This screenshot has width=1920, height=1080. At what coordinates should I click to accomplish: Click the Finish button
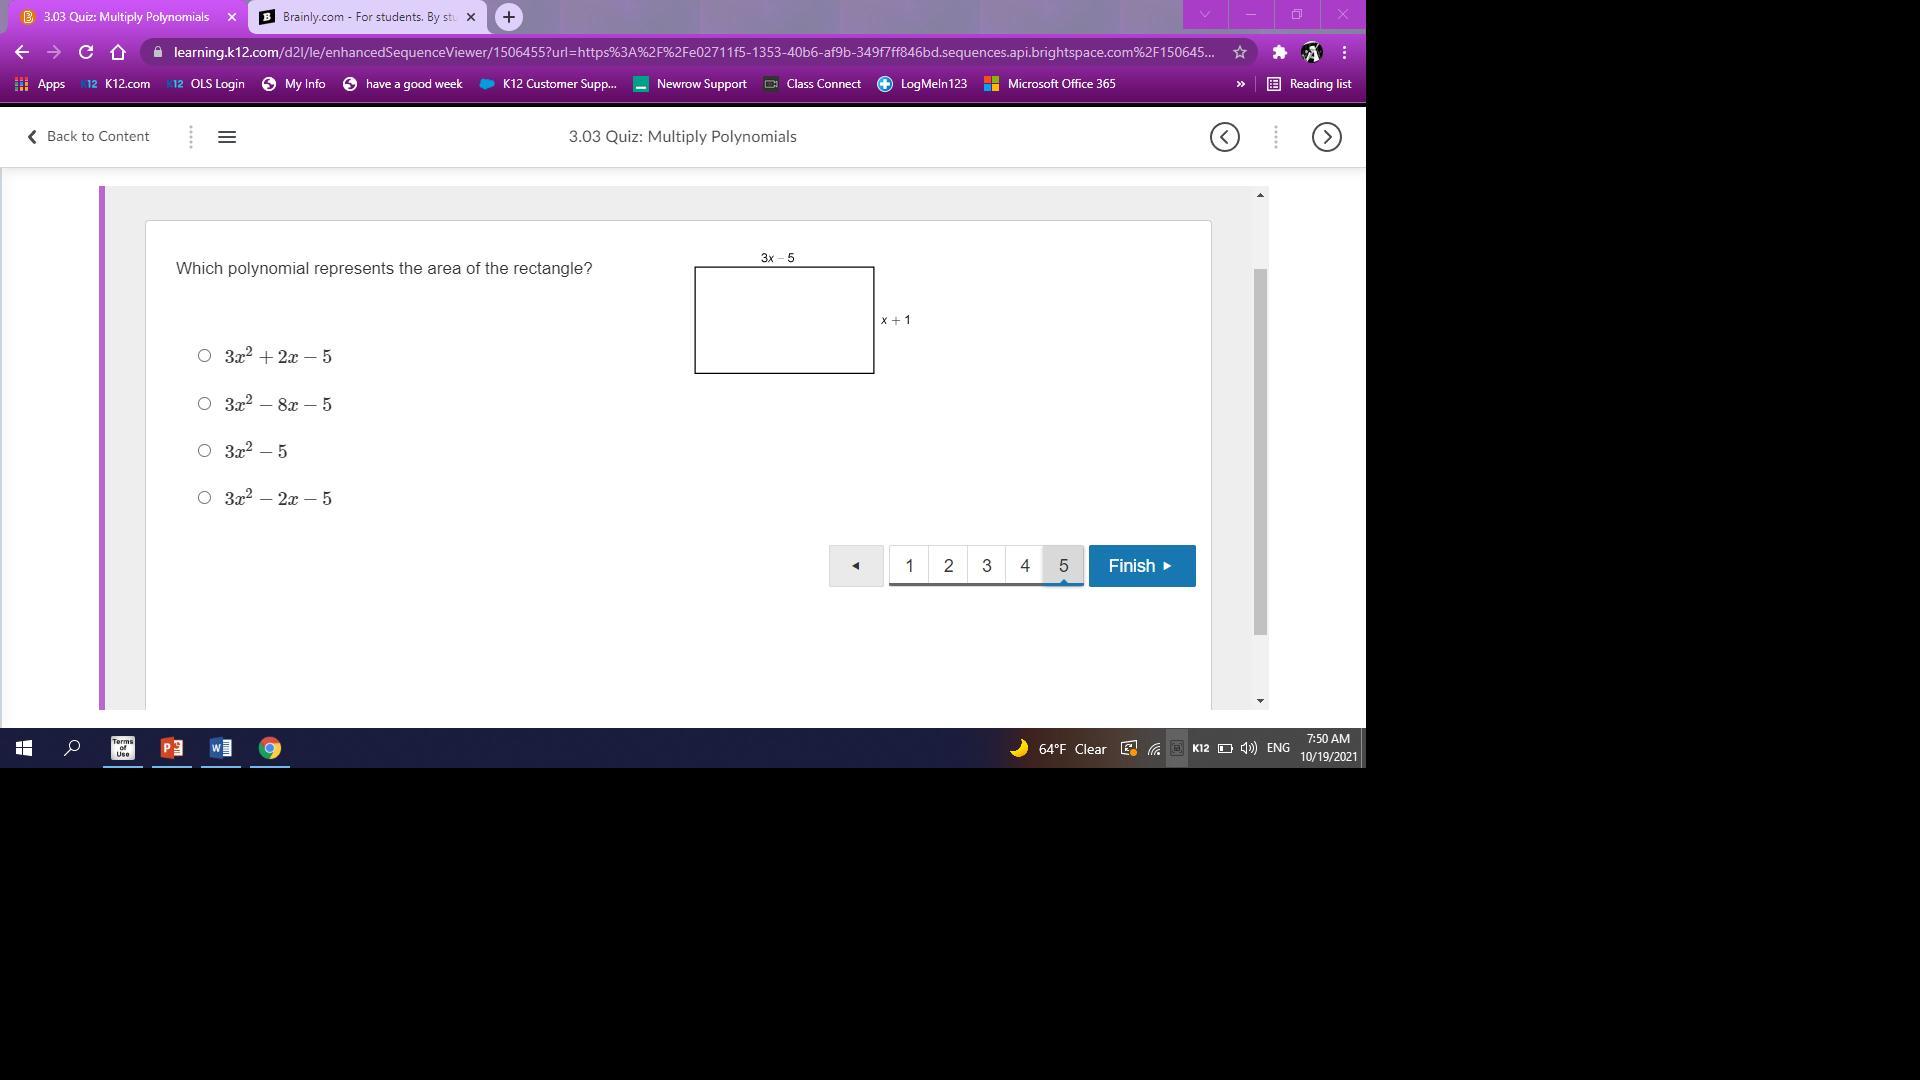tap(1141, 566)
